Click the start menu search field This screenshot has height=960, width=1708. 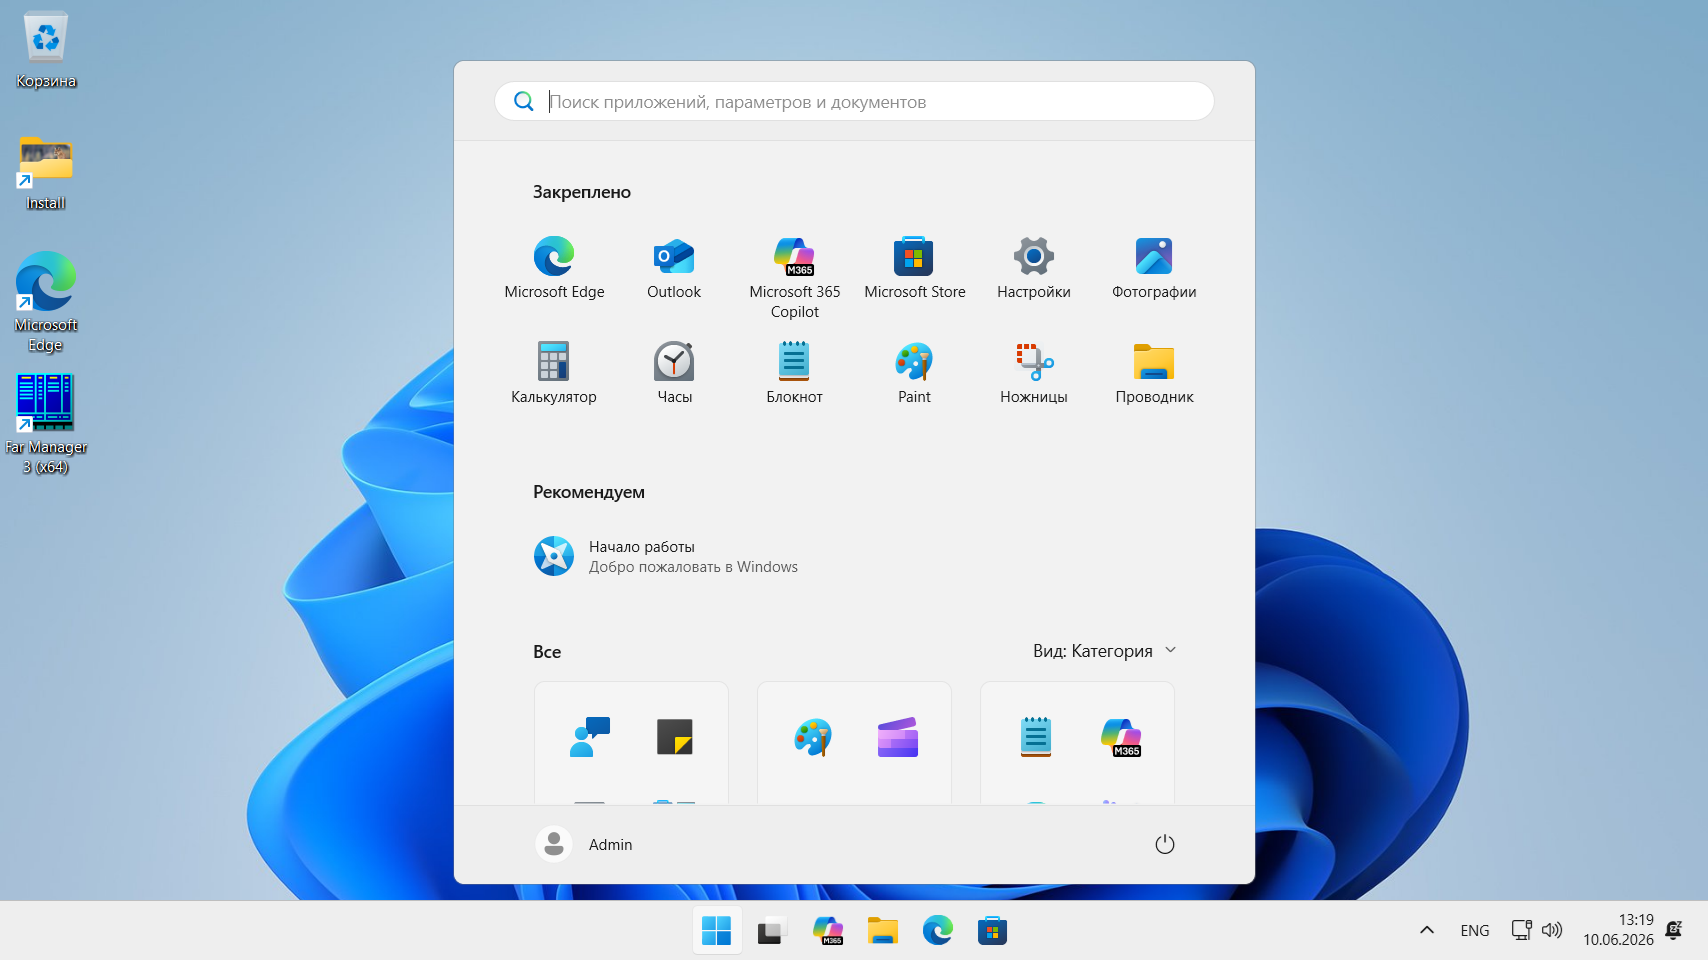(x=854, y=101)
